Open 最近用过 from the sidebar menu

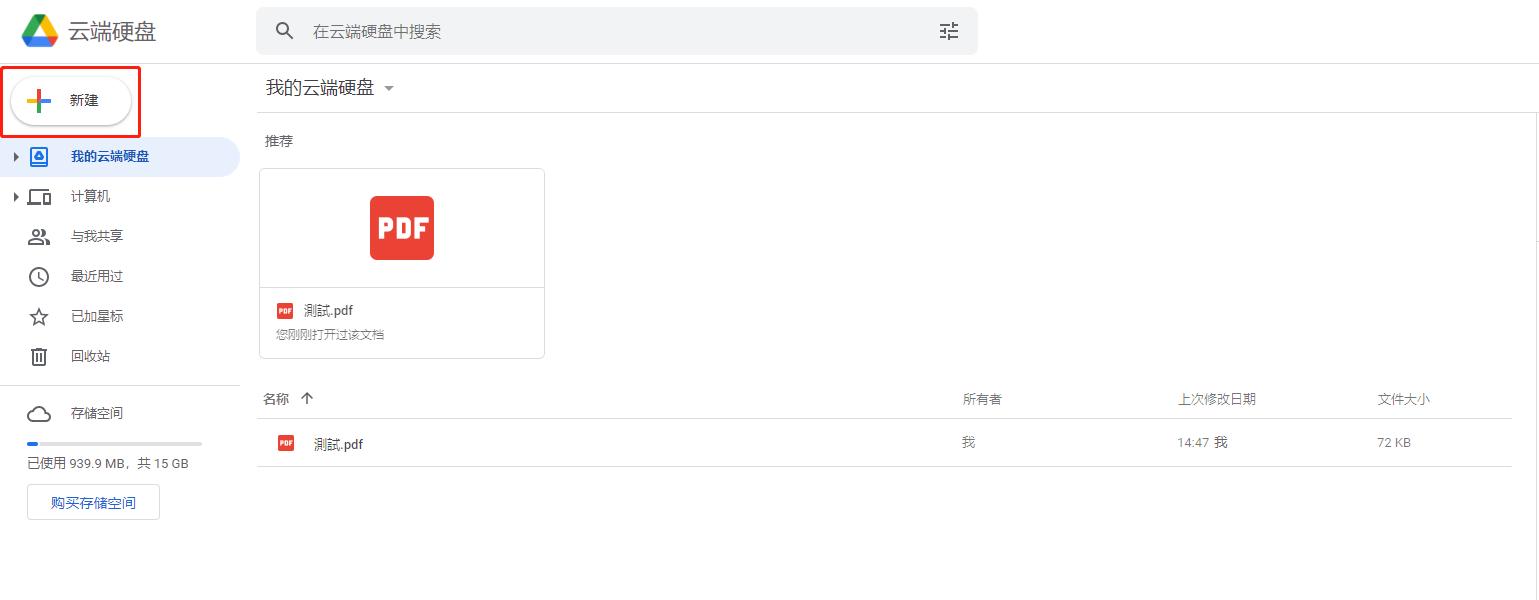(x=96, y=276)
